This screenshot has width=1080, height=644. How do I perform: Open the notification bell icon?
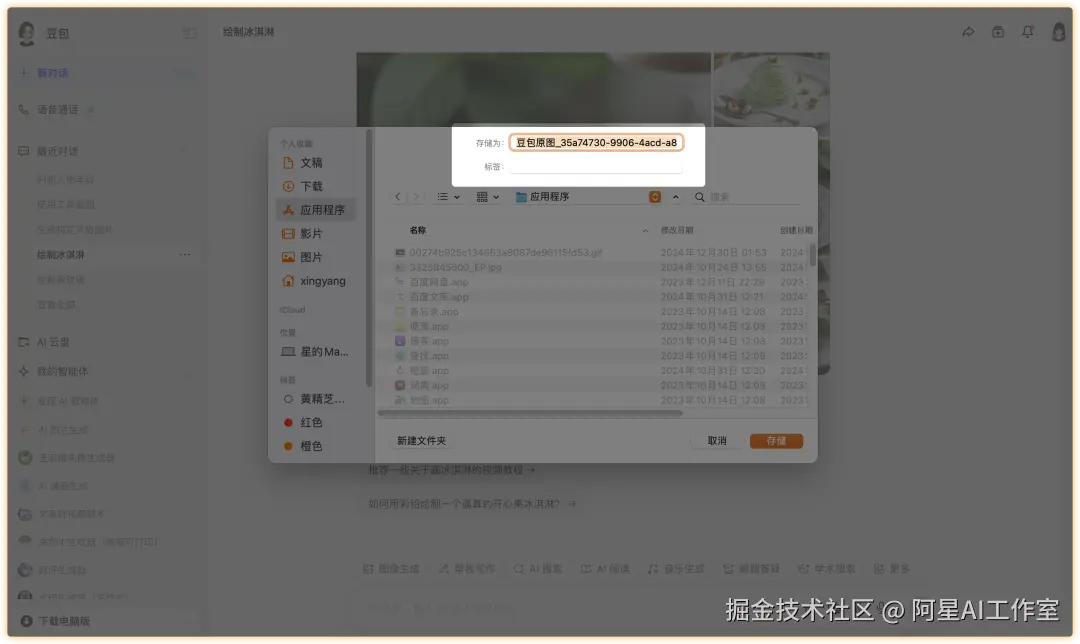tap(1027, 31)
